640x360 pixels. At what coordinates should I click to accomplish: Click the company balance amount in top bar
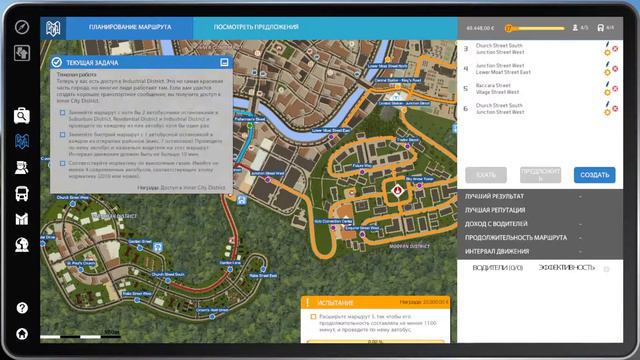[x=480, y=28]
